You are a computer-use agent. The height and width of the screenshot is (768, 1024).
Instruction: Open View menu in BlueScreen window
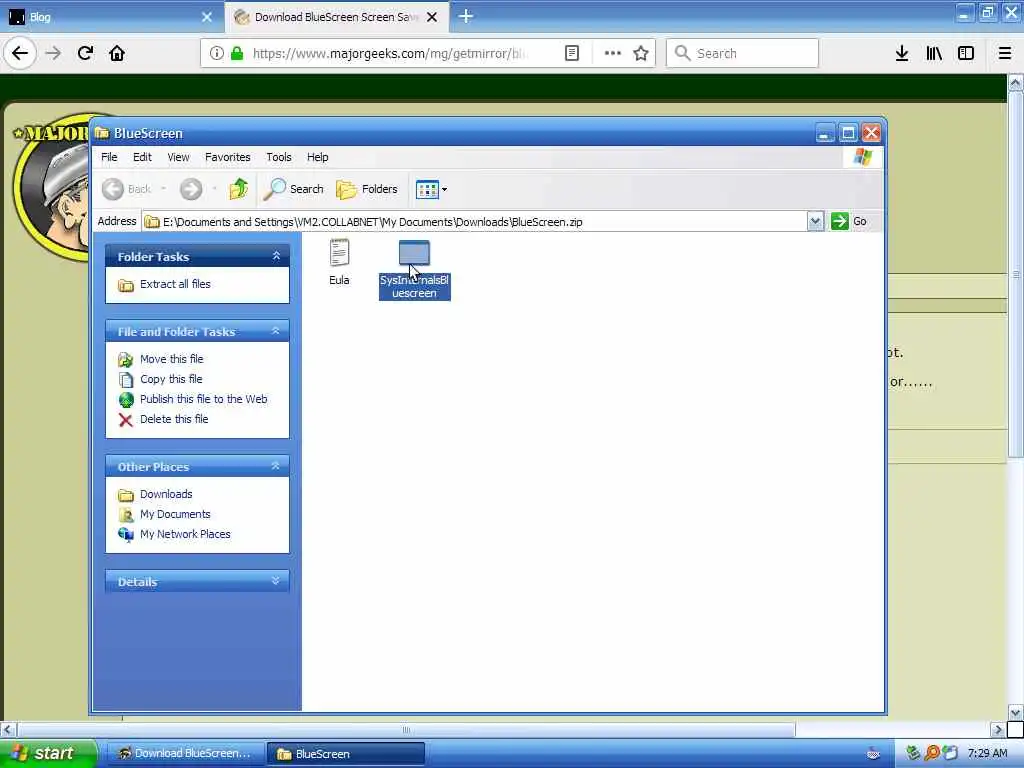pyautogui.click(x=178, y=157)
